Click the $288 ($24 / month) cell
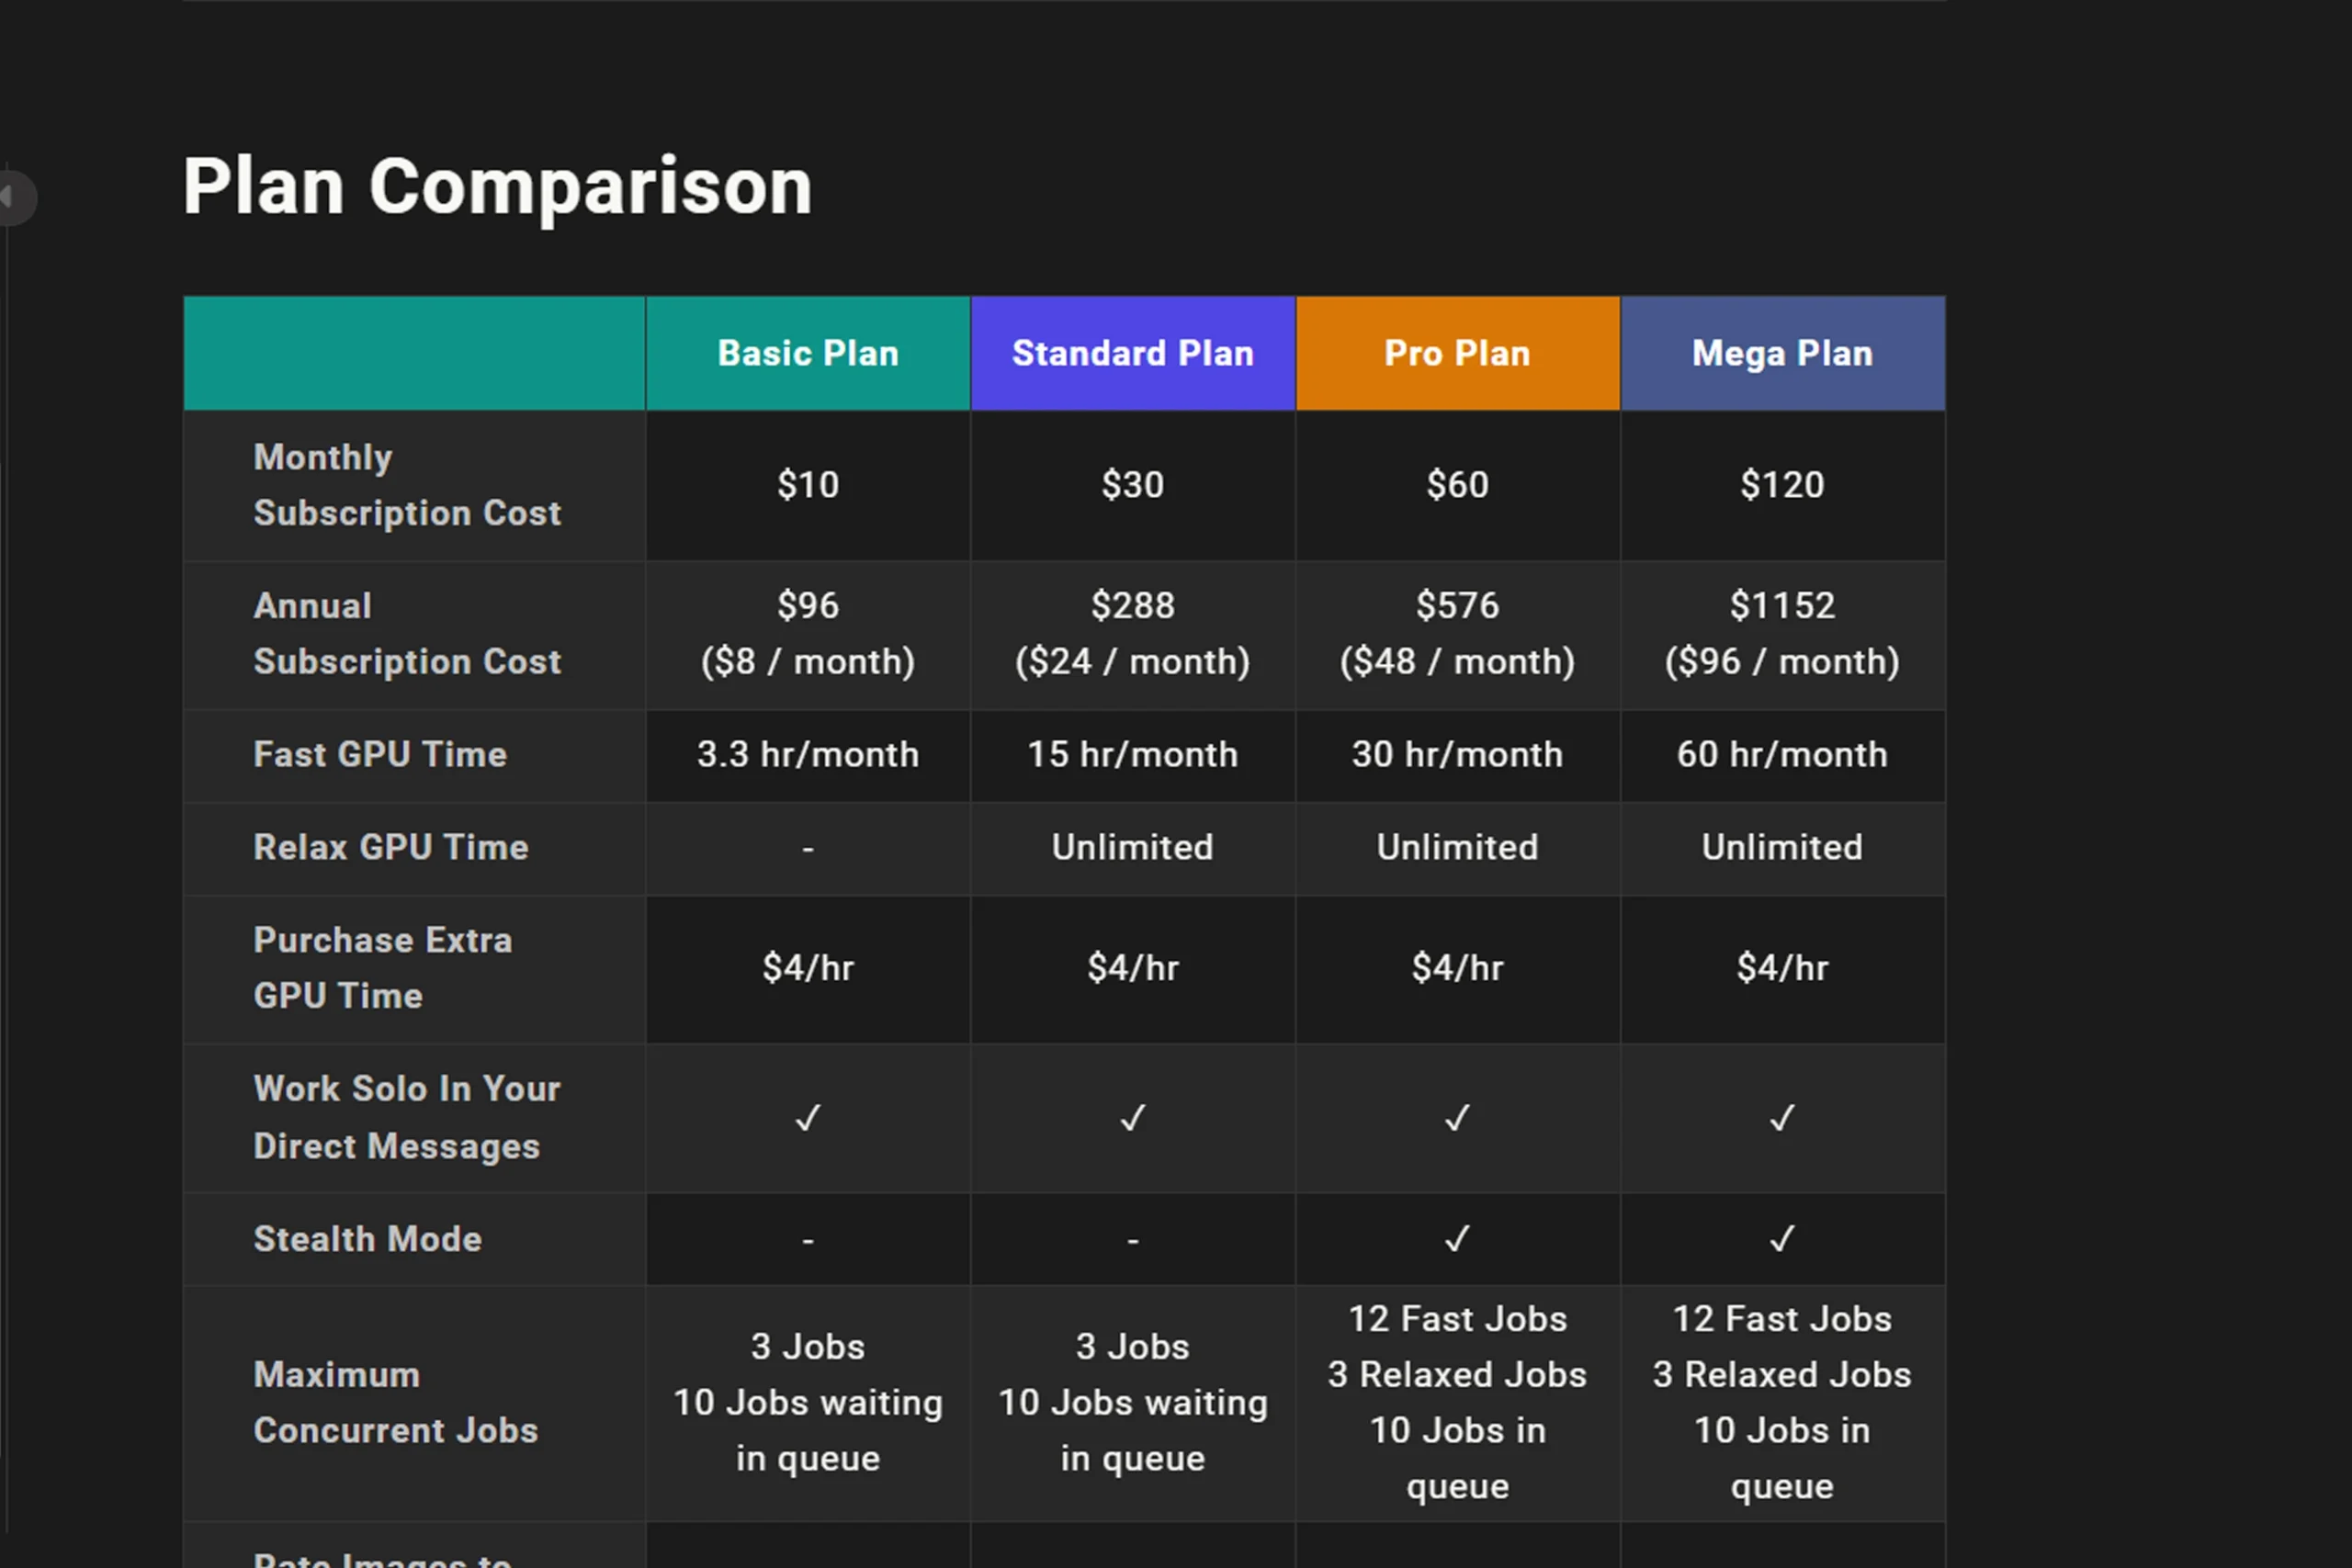Image resolution: width=2352 pixels, height=1568 pixels. click(1133, 635)
